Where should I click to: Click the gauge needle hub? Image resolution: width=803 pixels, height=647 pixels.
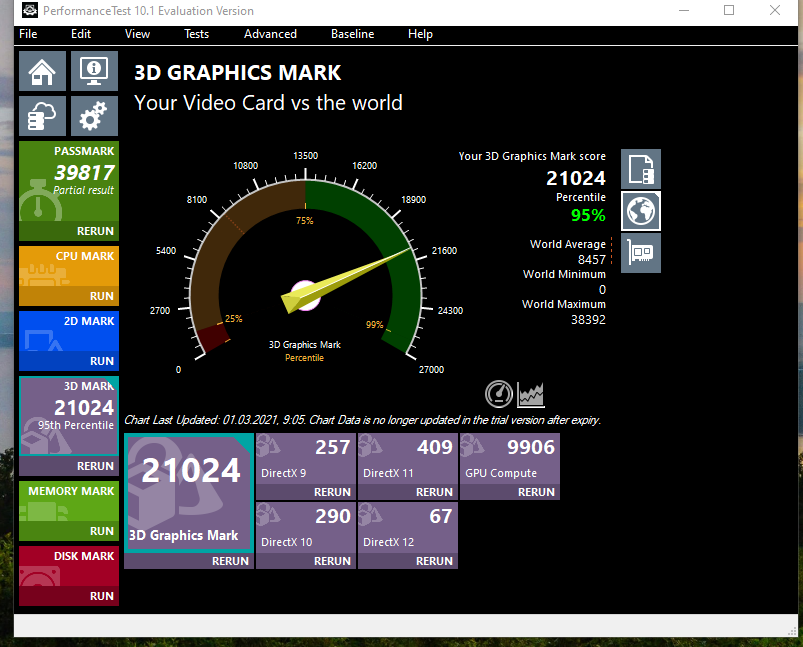(305, 296)
